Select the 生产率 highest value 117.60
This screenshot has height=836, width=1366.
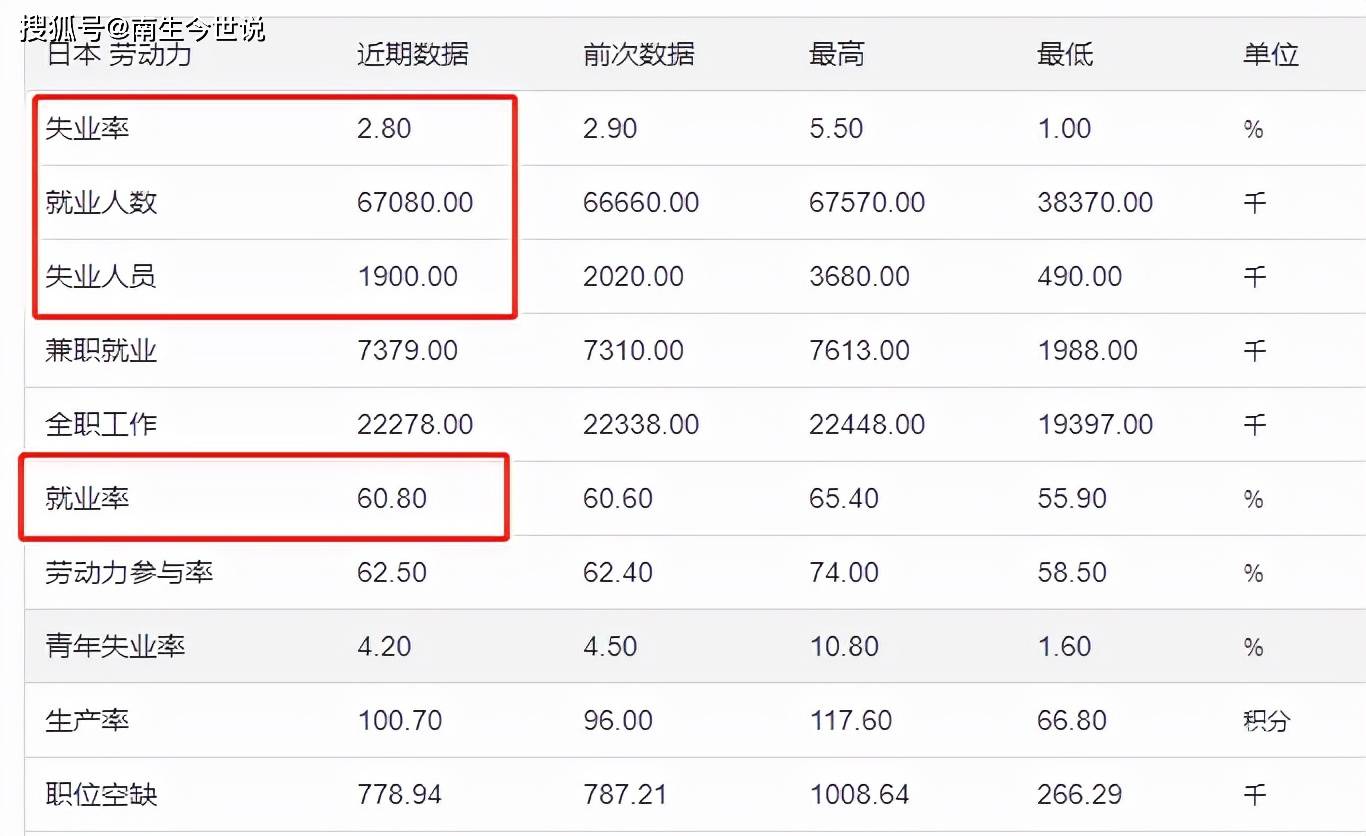click(x=851, y=721)
